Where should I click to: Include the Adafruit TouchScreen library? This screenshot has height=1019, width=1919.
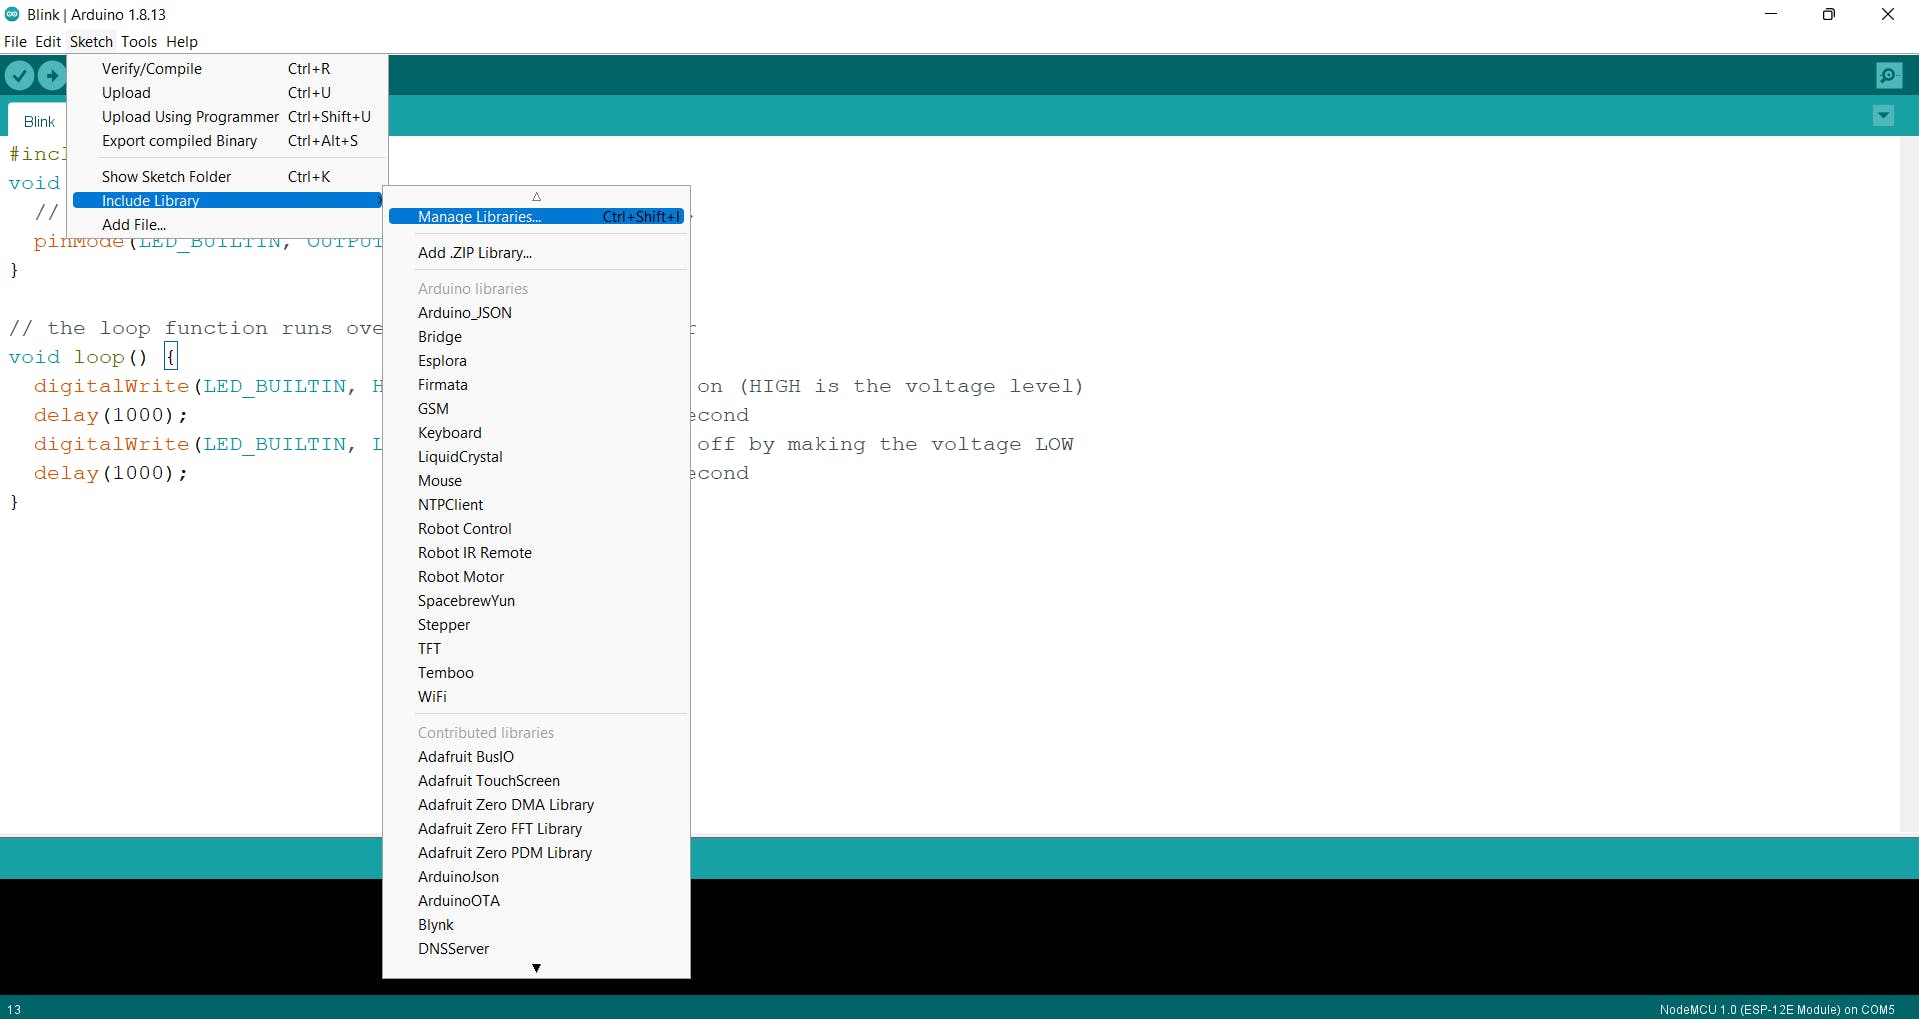[536, 781]
